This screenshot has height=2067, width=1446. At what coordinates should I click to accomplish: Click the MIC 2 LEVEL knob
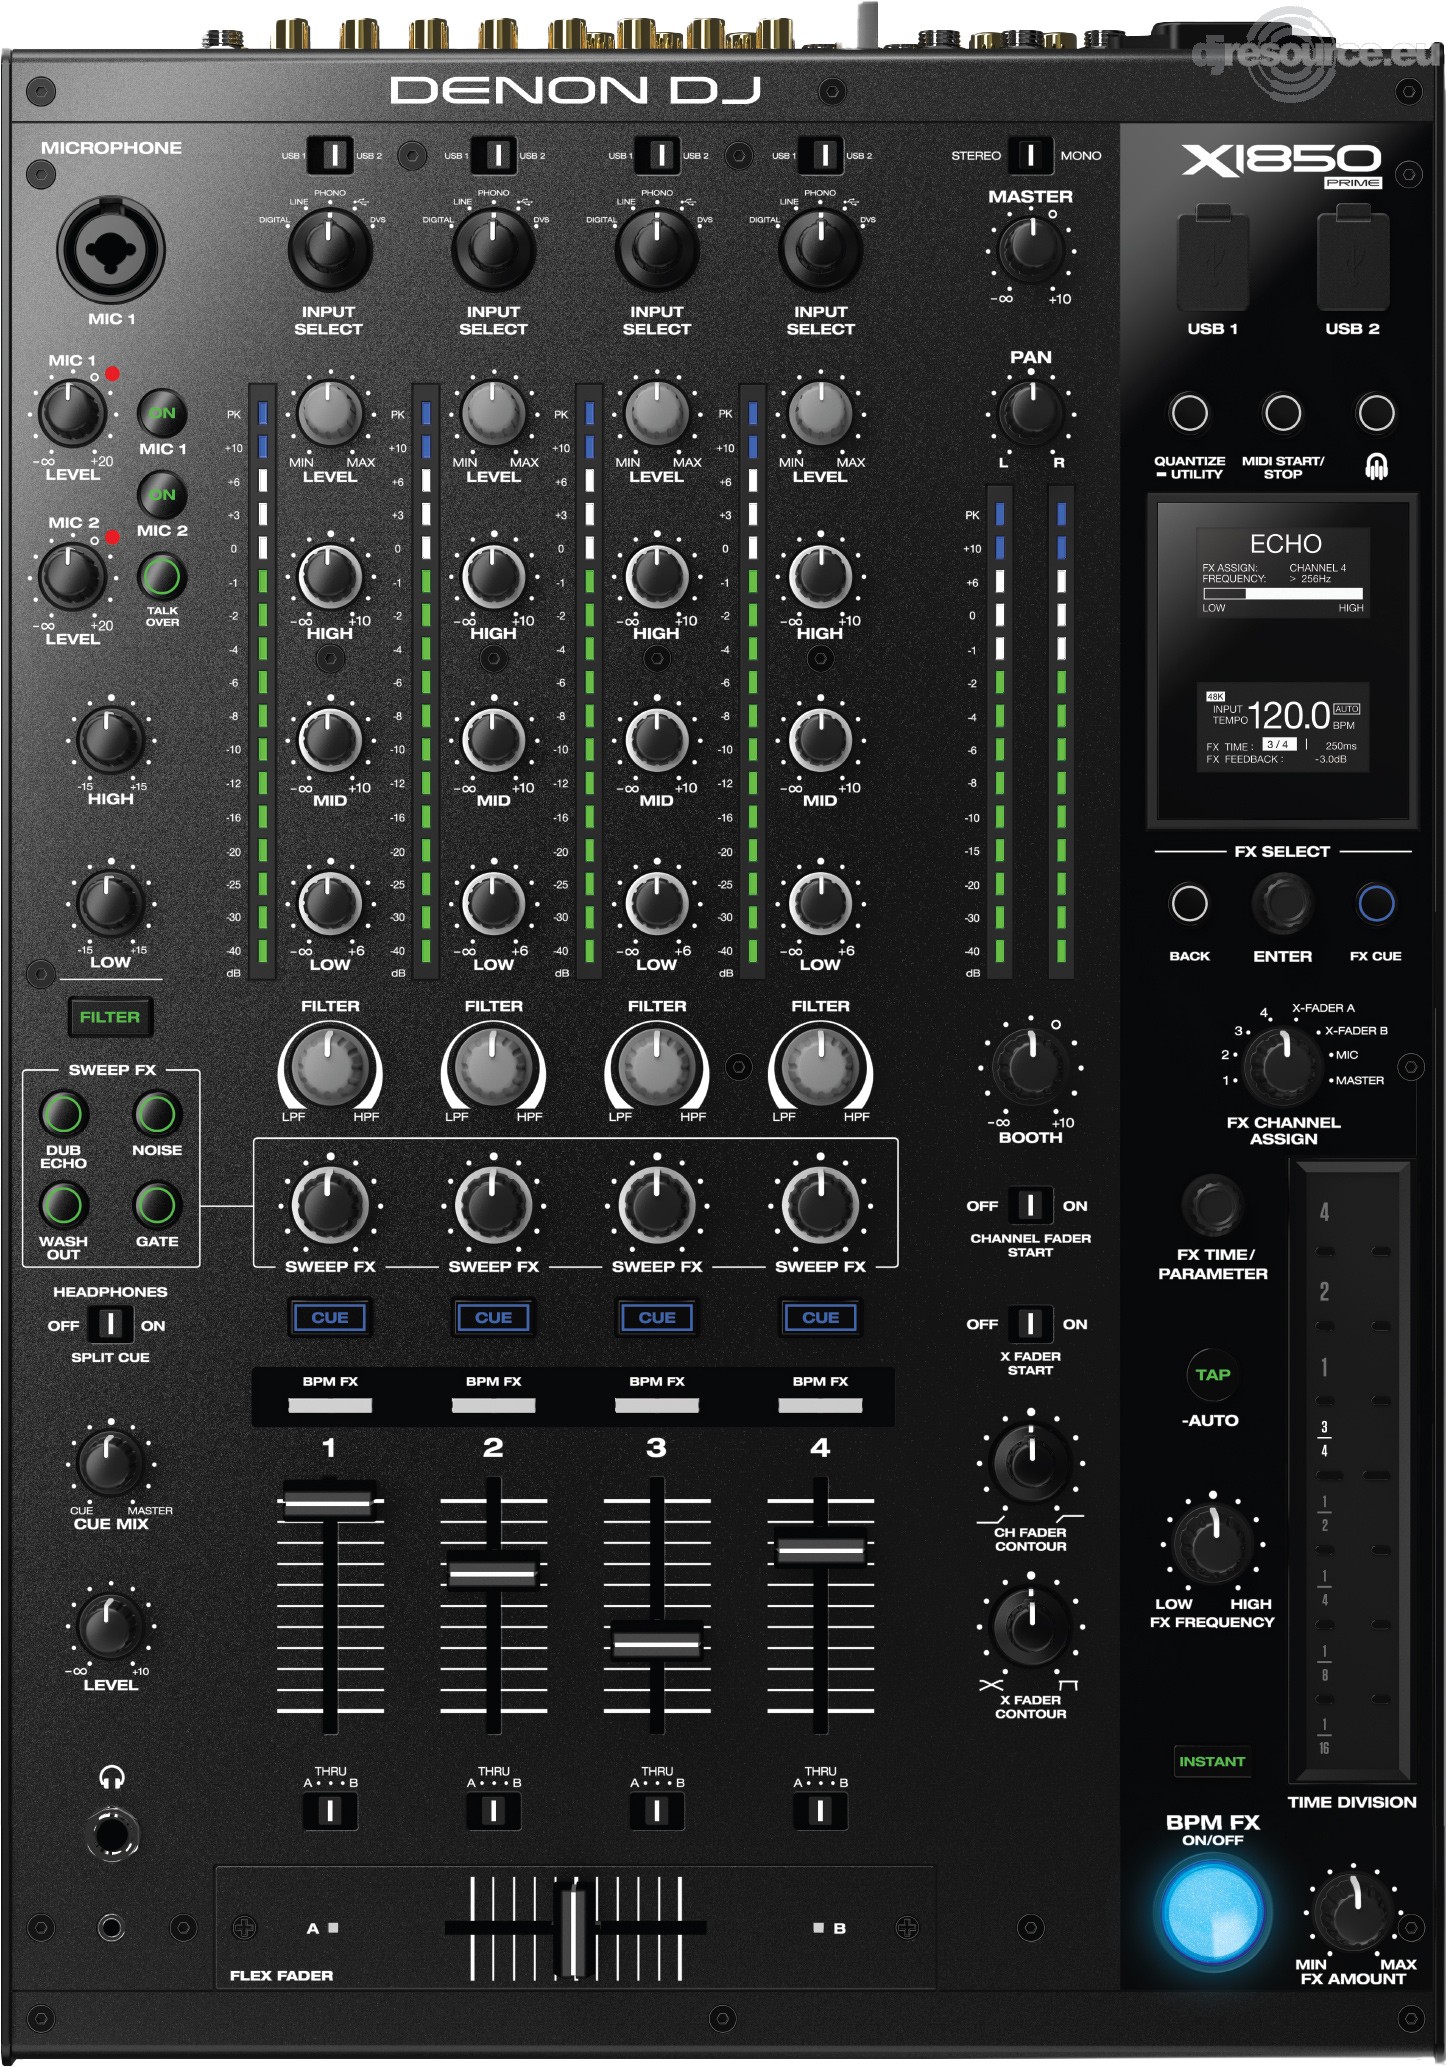click(x=72, y=576)
